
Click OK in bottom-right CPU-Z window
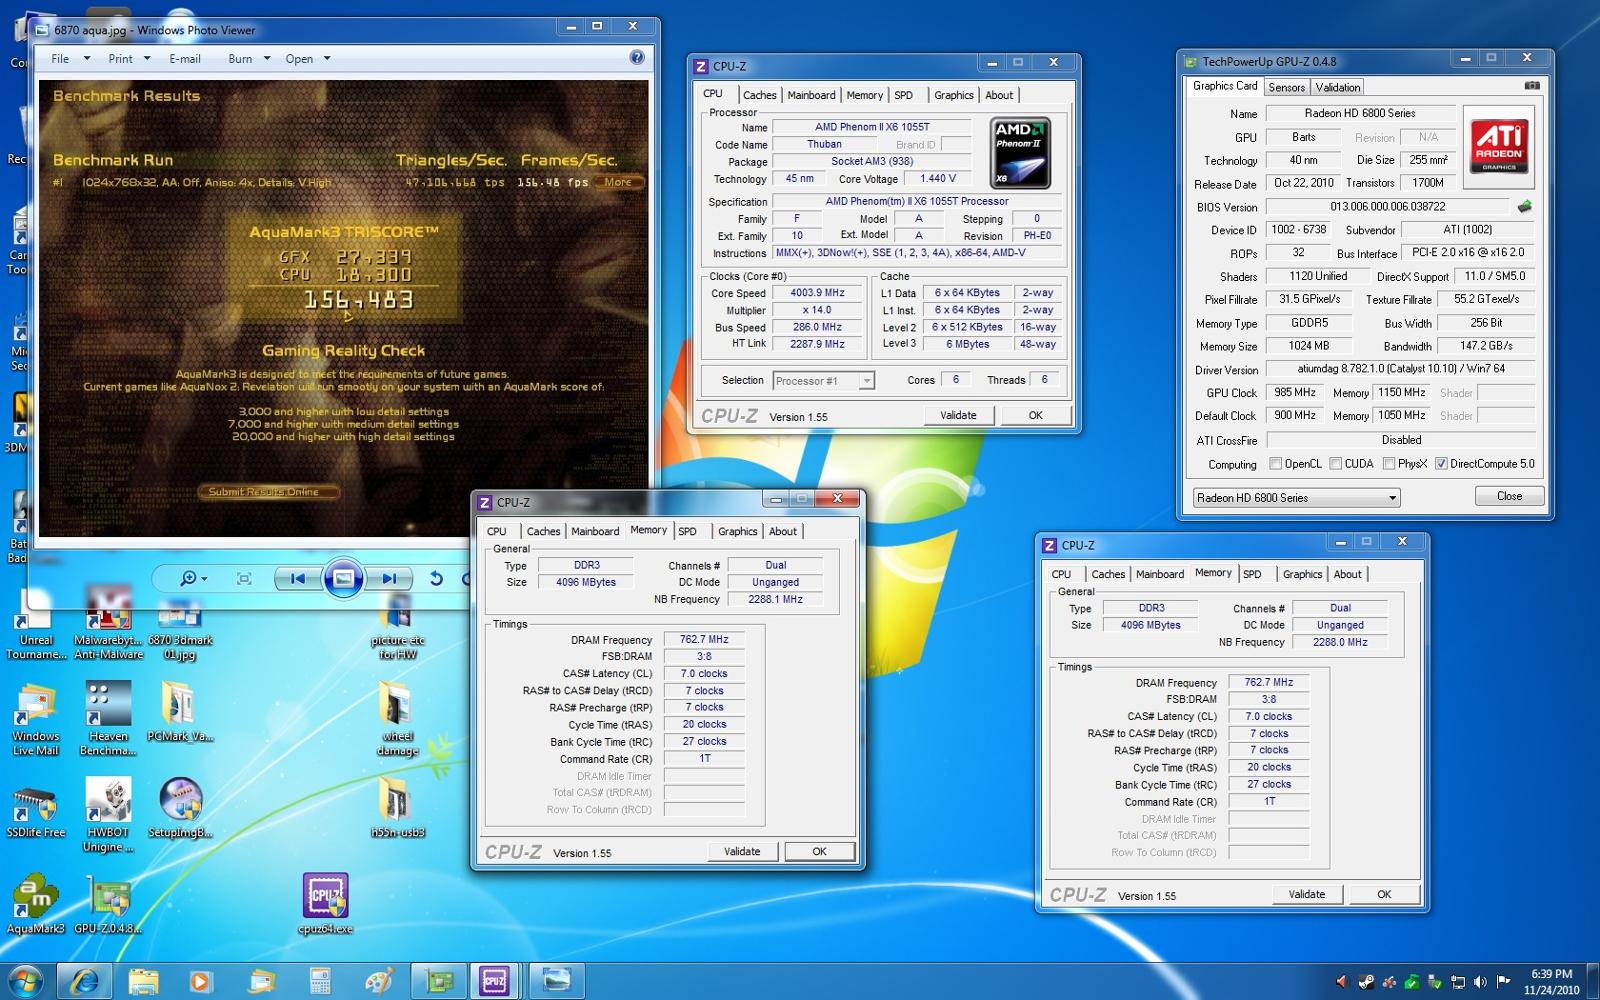pos(1384,894)
